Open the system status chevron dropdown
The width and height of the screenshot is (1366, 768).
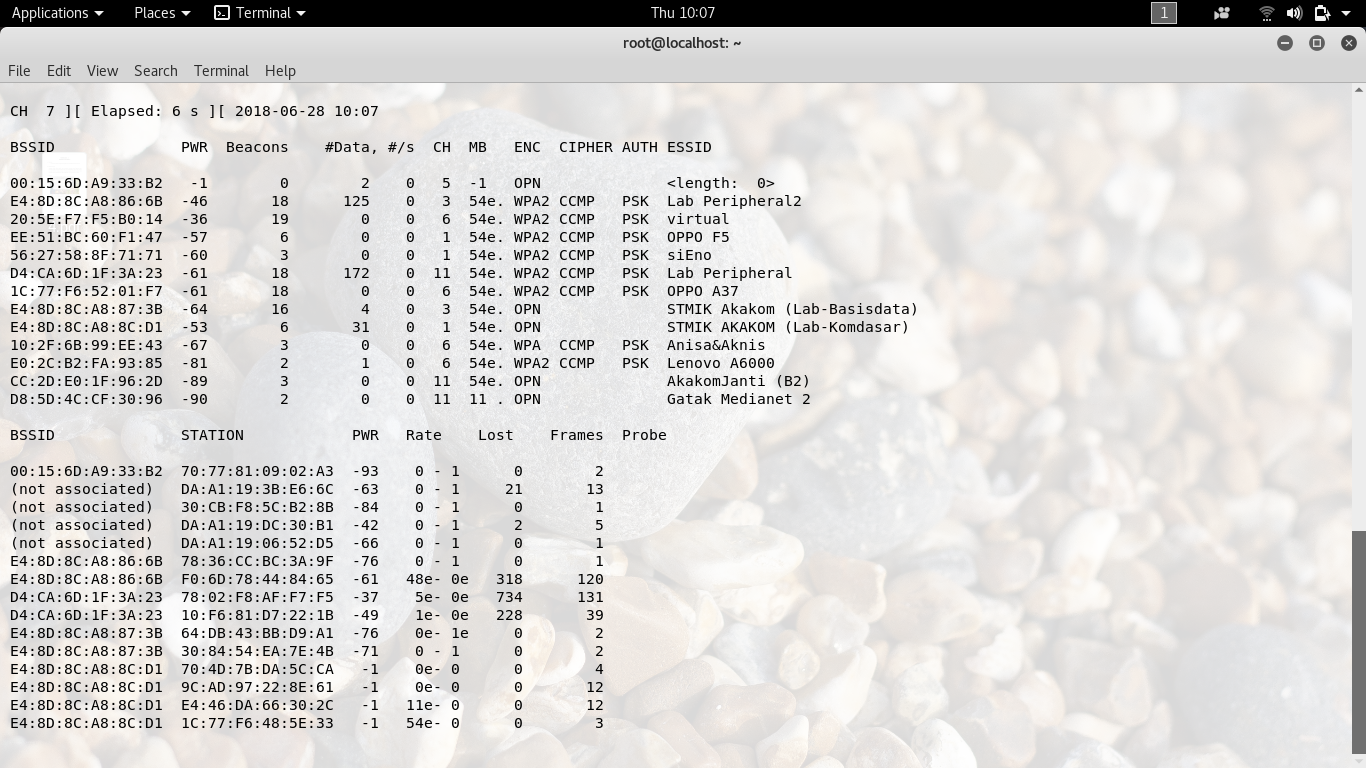tap(1345, 13)
